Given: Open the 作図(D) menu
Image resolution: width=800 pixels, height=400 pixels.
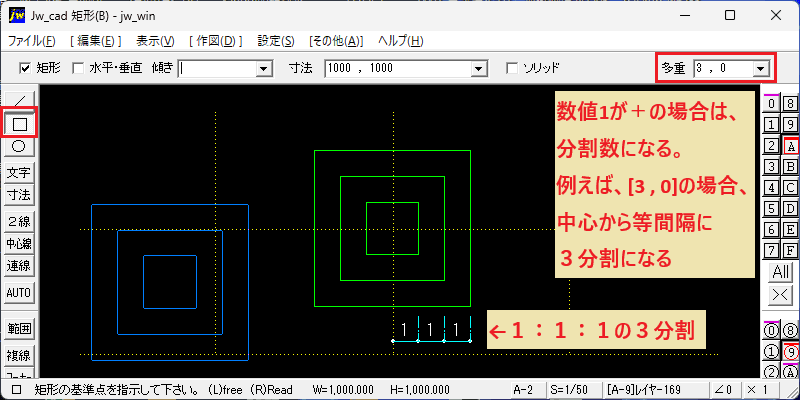Looking at the screenshot, I should pos(215,41).
